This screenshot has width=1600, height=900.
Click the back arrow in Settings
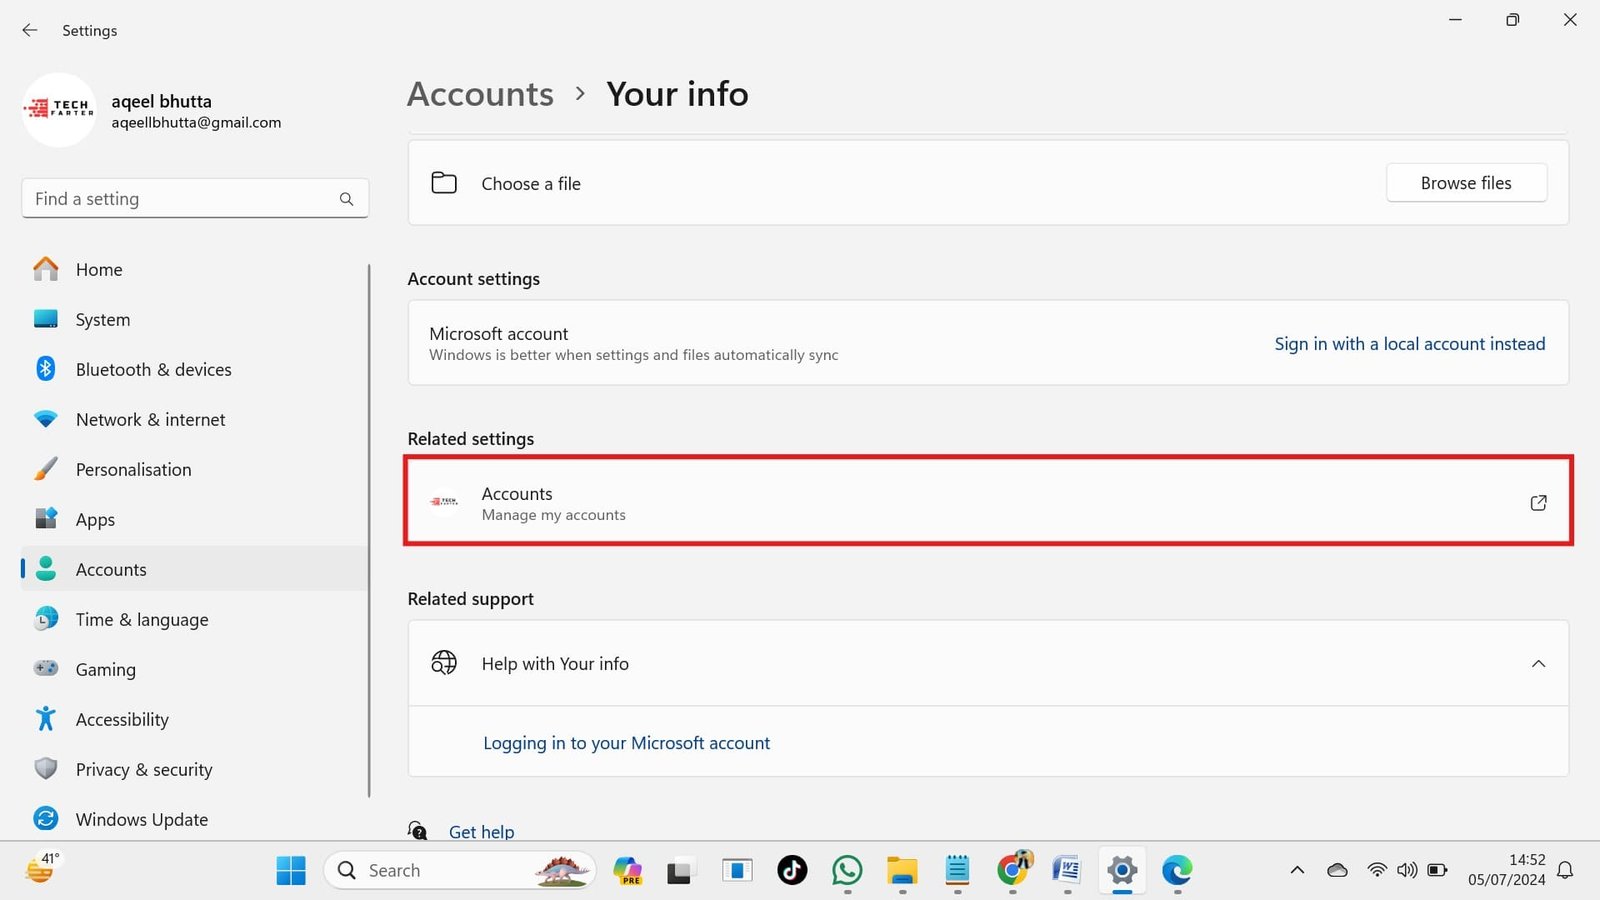(x=30, y=30)
